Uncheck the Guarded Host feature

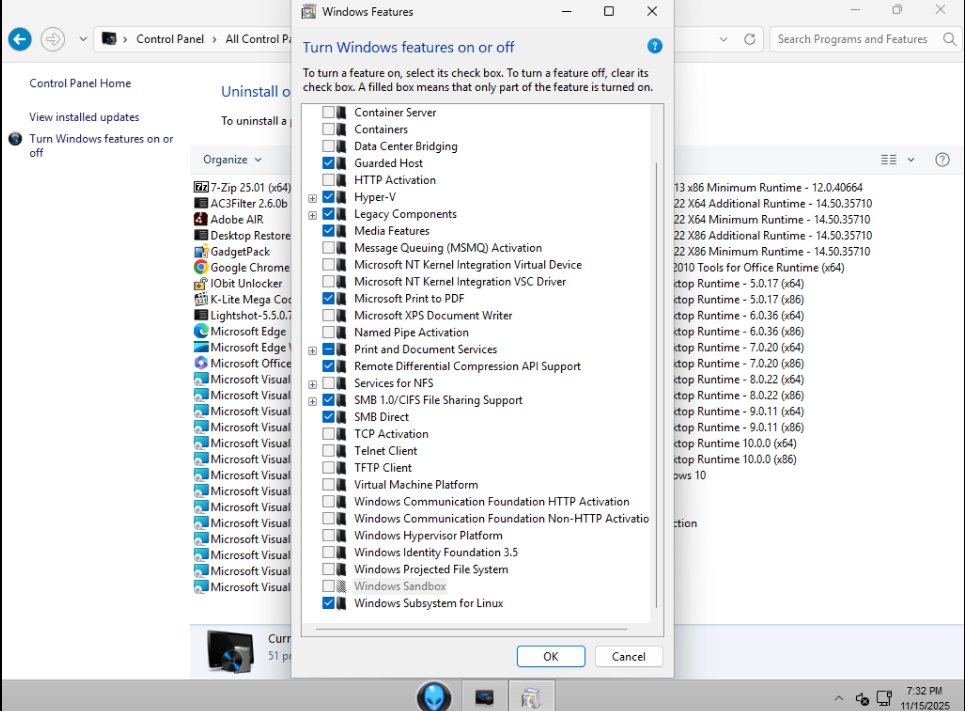point(328,163)
